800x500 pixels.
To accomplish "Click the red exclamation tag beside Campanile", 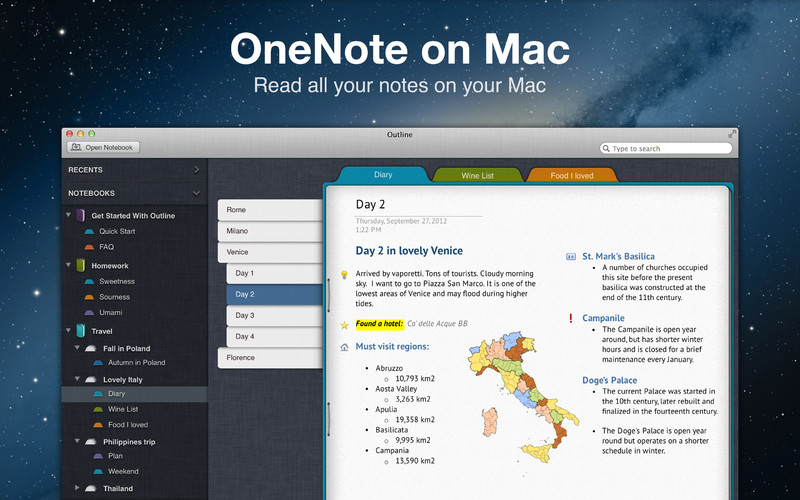I will [570, 318].
